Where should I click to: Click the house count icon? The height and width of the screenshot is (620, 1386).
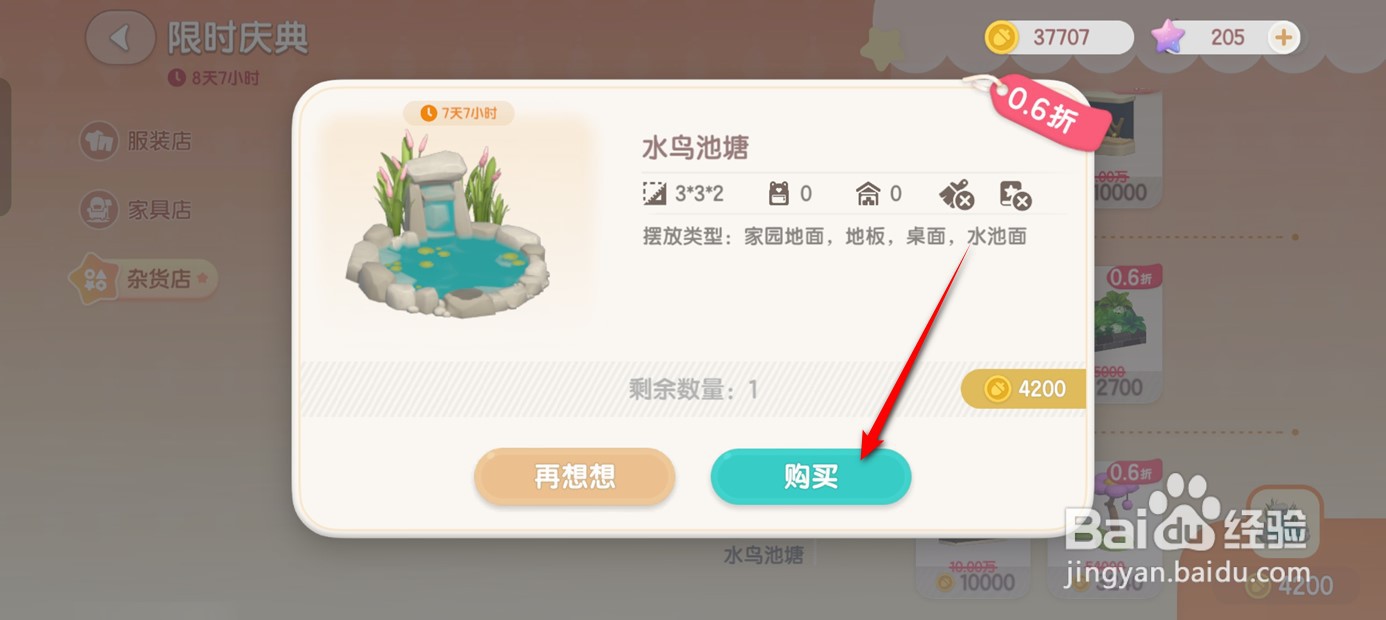pyautogui.click(x=868, y=194)
